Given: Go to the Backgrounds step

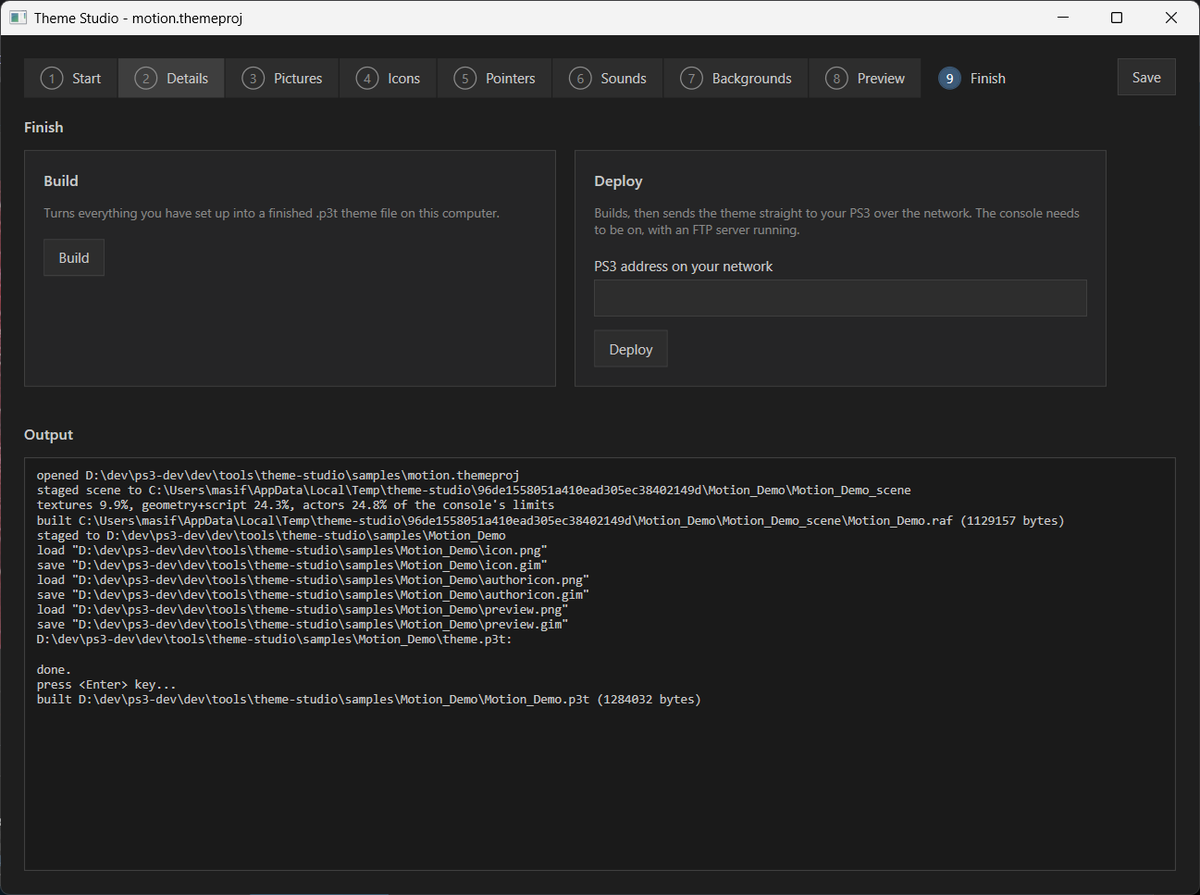Looking at the screenshot, I should [736, 78].
